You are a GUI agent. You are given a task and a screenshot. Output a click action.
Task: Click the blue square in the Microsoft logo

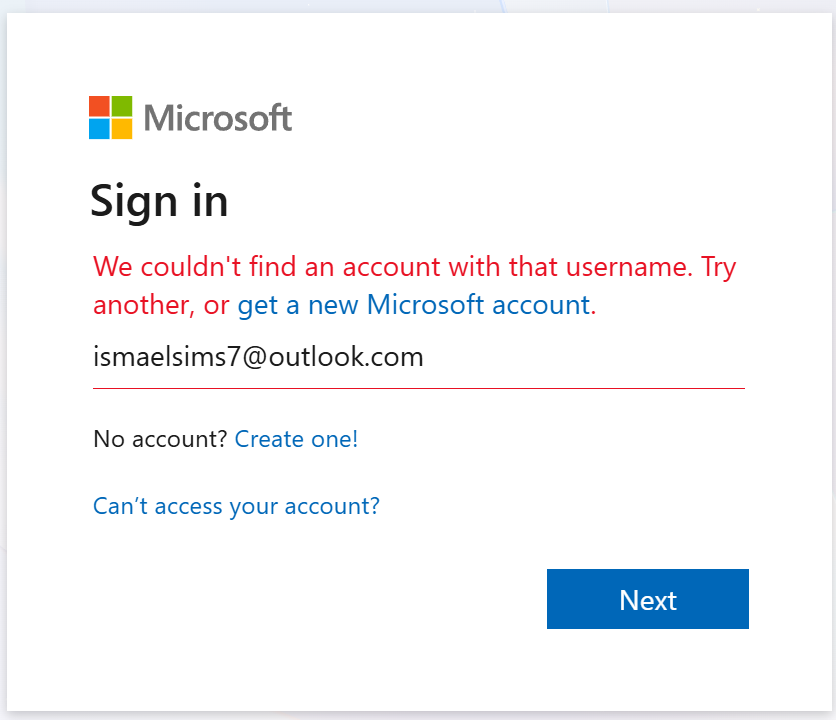pos(99,129)
